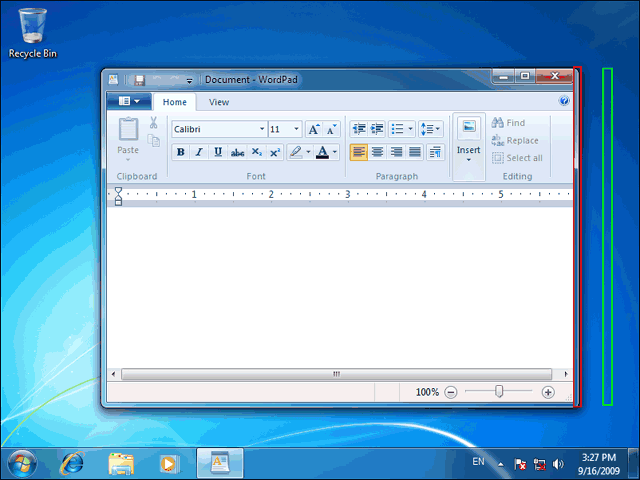Click the WordPad title bar app icon
Screen dimensions: 640x480
114,80
